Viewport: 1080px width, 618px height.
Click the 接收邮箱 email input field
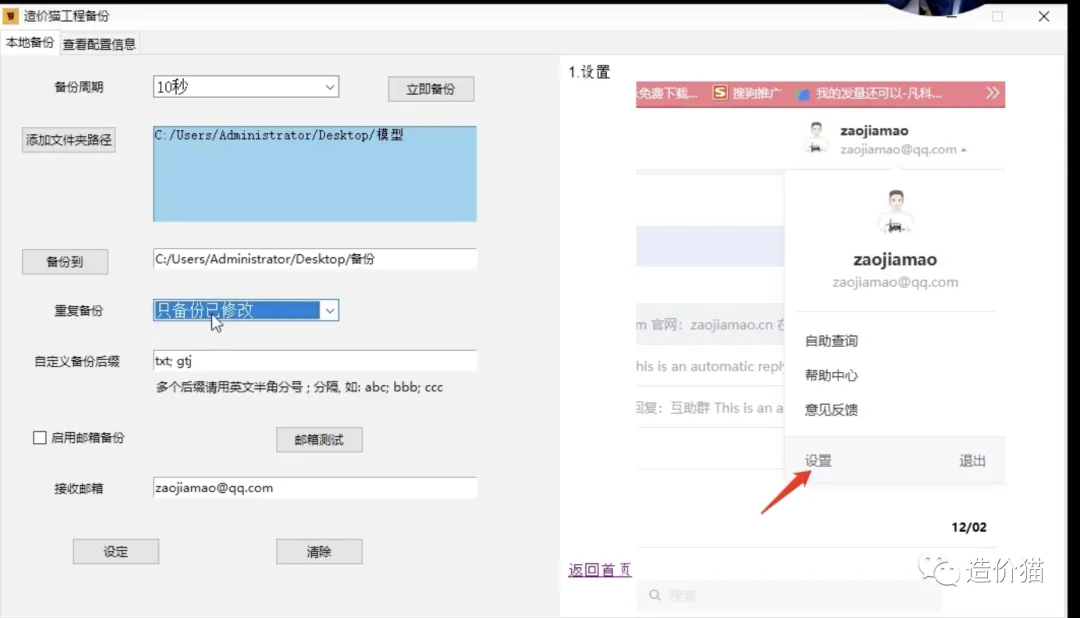point(314,488)
